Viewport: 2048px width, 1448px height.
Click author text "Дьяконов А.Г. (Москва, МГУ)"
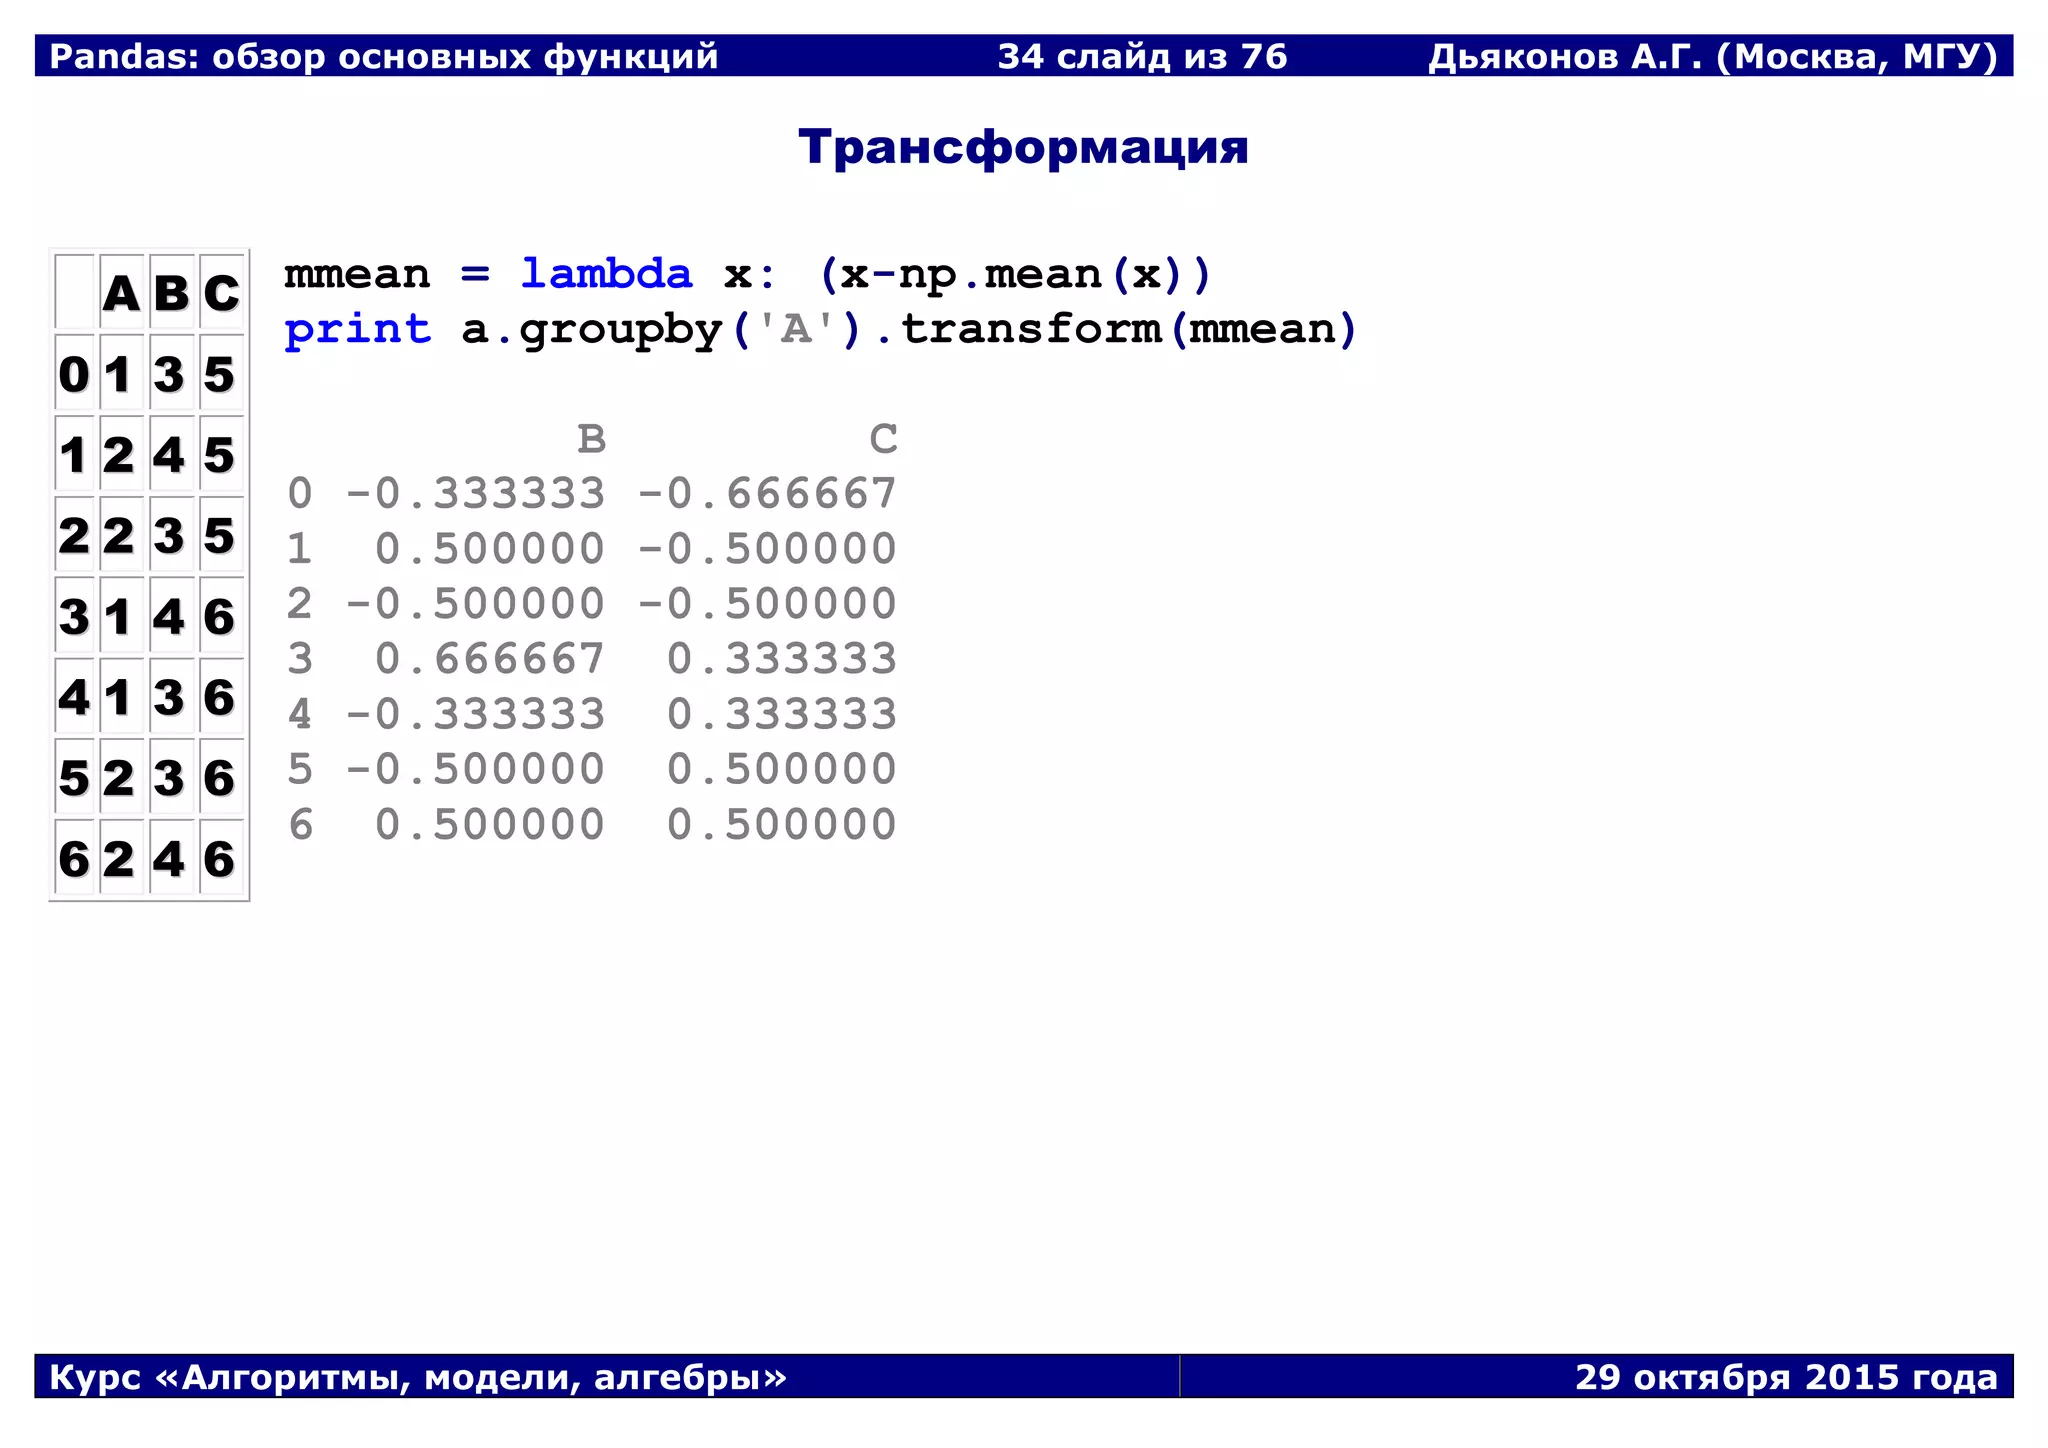tap(1713, 56)
